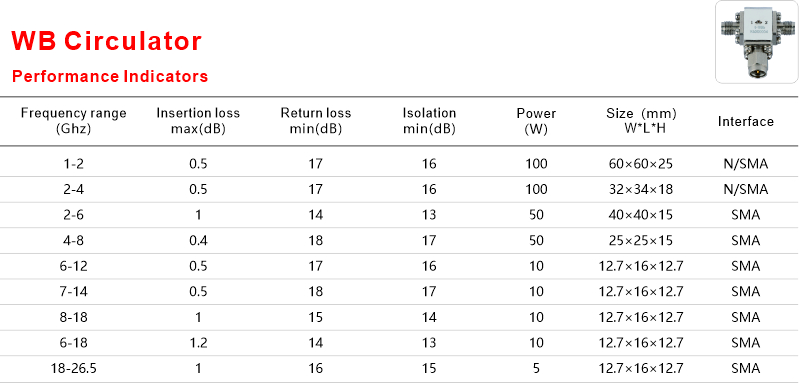Select the 7-14 frequency range cell

[x=73, y=291]
